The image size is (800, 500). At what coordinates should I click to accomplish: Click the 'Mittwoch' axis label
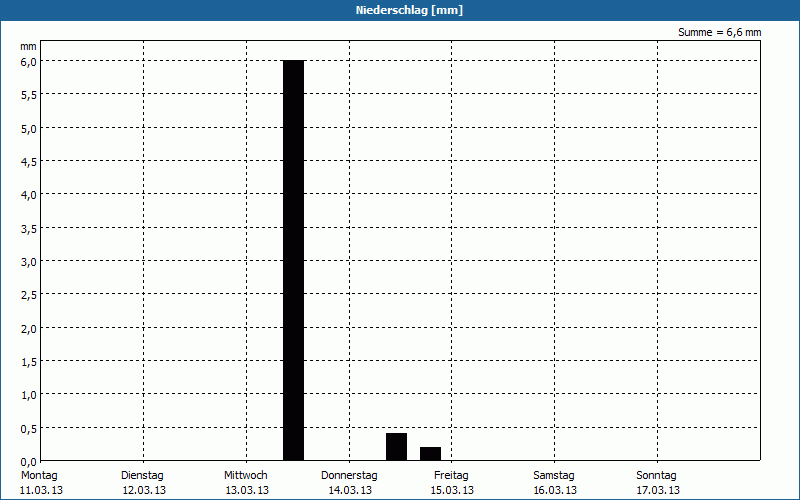click(246, 476)
